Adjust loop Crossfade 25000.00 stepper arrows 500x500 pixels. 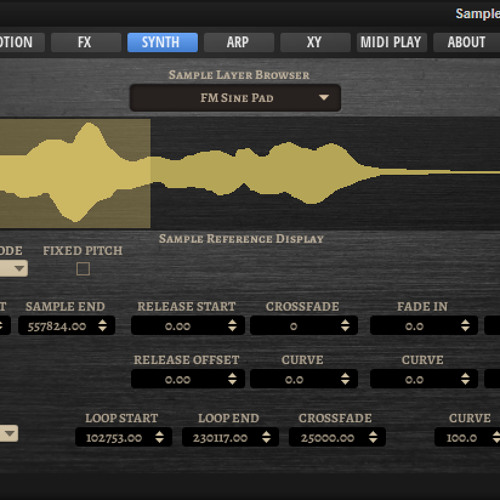(373, 437)
